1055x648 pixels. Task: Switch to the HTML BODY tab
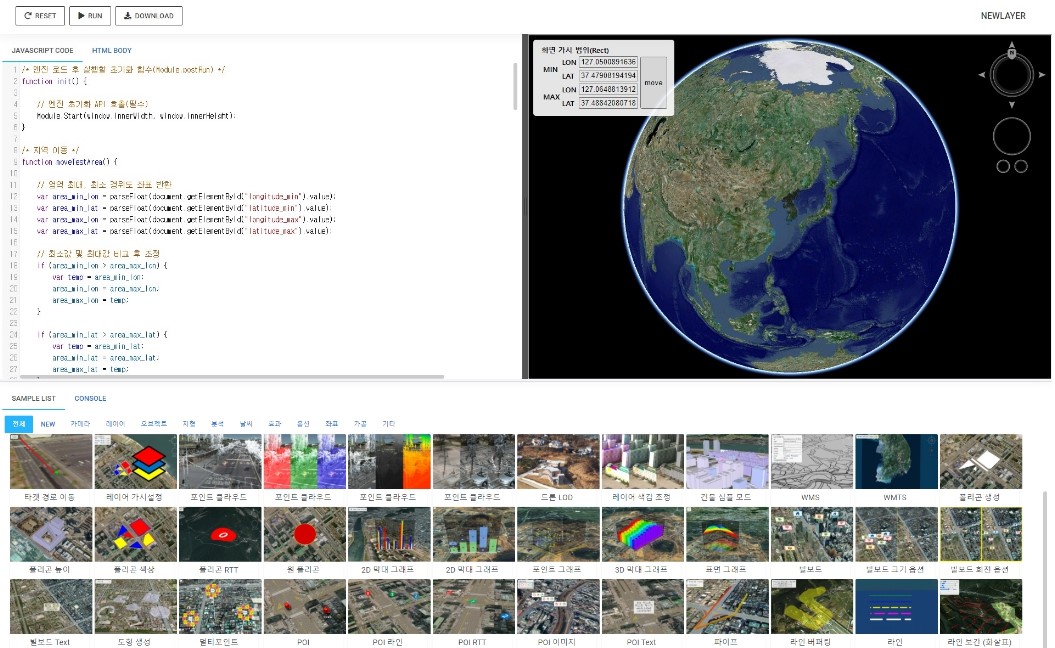[111, 50]
